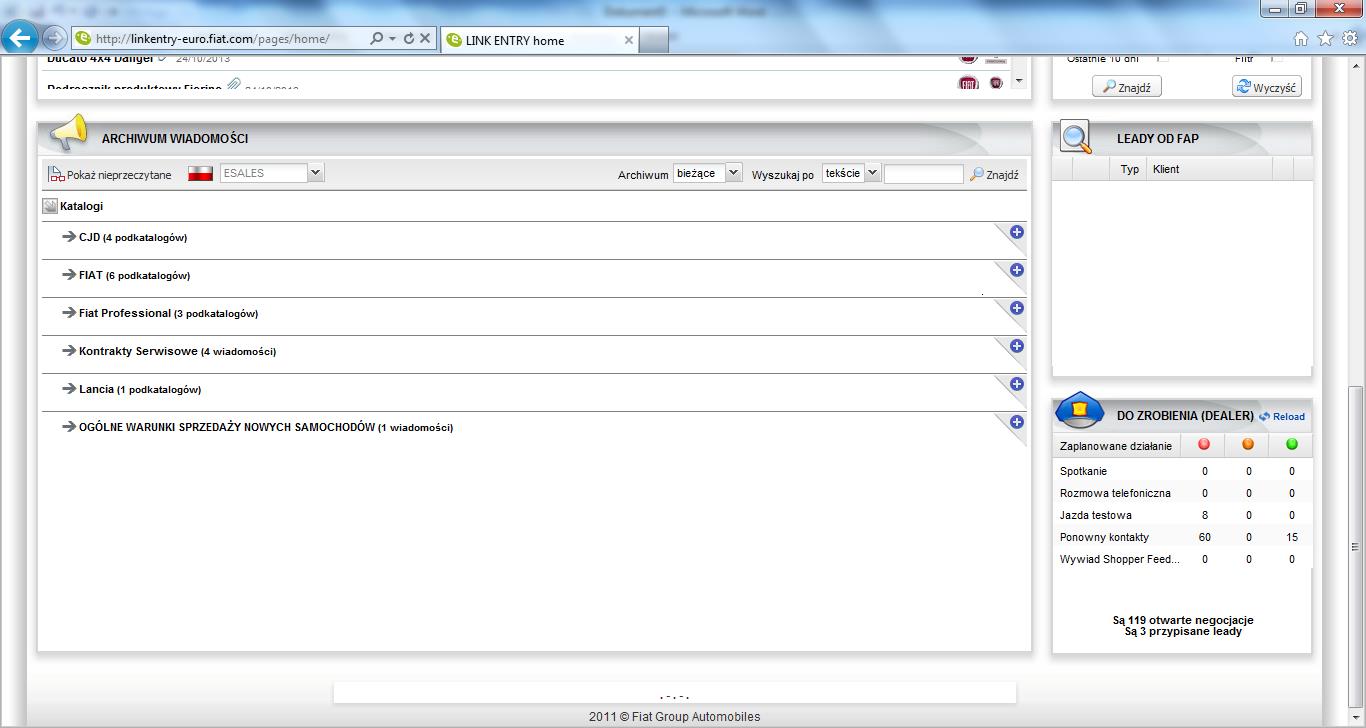The height and width of the screenshot is (728, 1366).
Task: Expand the arrow beside Fiat Professional
Action: [x=69, y=313]
